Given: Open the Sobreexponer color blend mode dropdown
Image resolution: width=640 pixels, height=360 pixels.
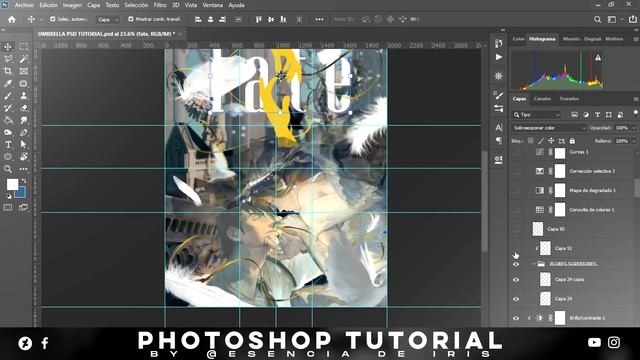Looking at the screenshot, I should click(x=549, y=128).
